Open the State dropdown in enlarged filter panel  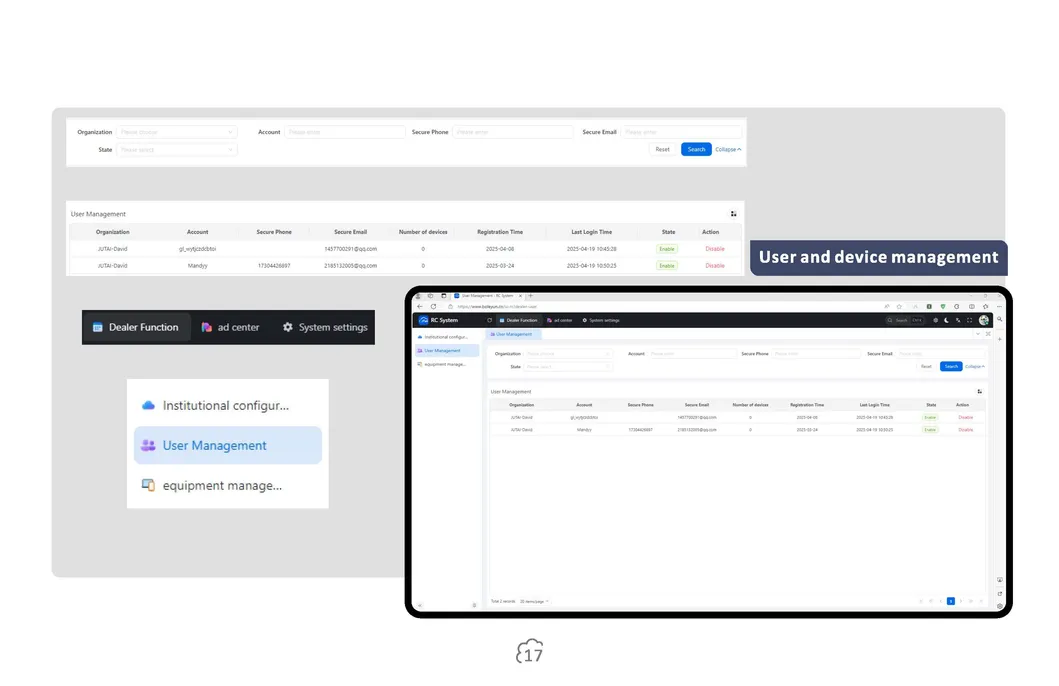pyautogui.click(x=176, y=150)
